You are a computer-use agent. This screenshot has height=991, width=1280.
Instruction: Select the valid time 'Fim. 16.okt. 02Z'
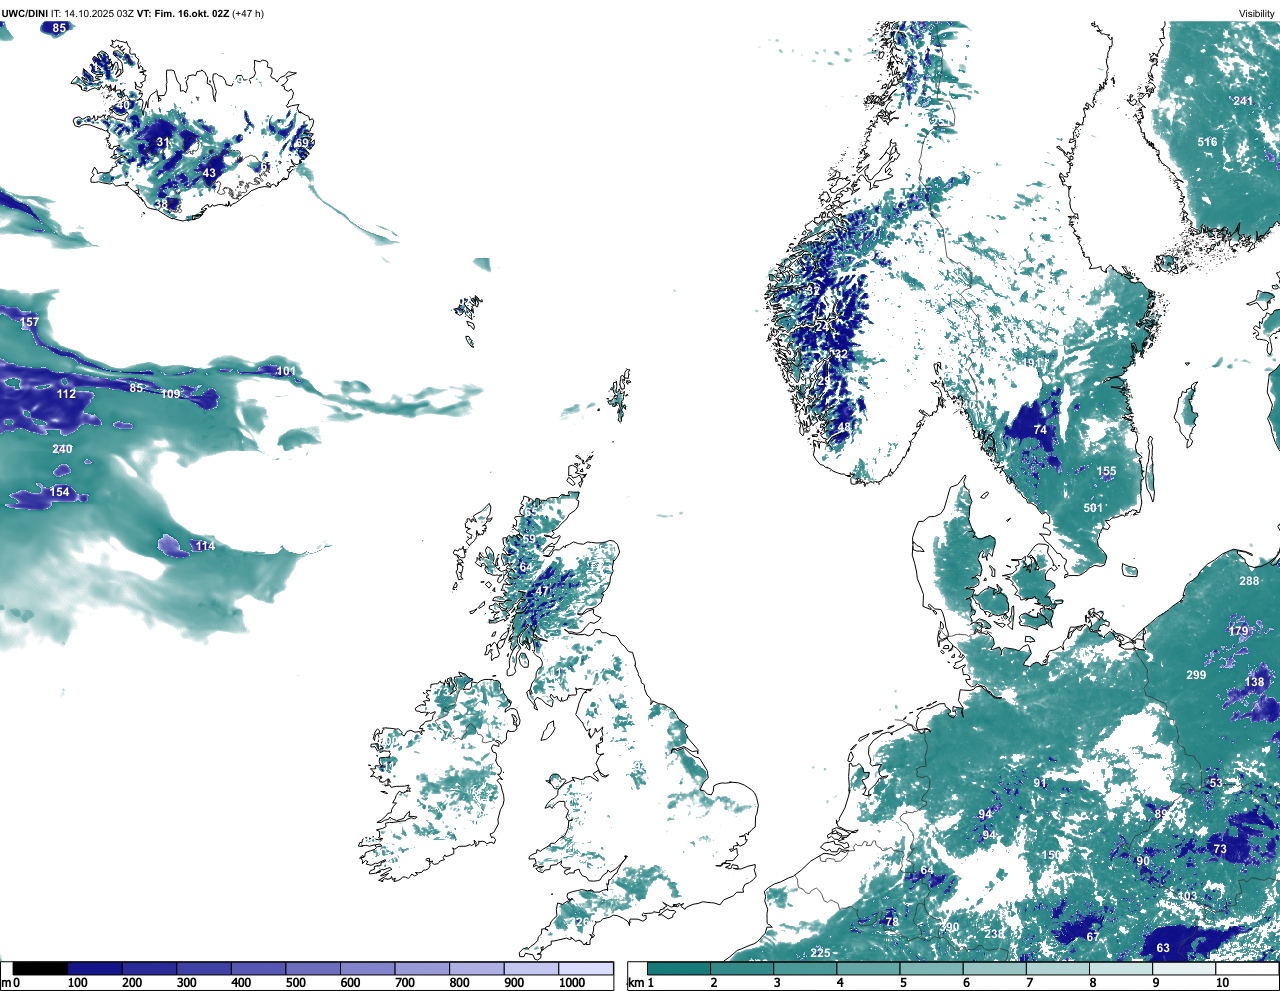[x=191, y=14]
